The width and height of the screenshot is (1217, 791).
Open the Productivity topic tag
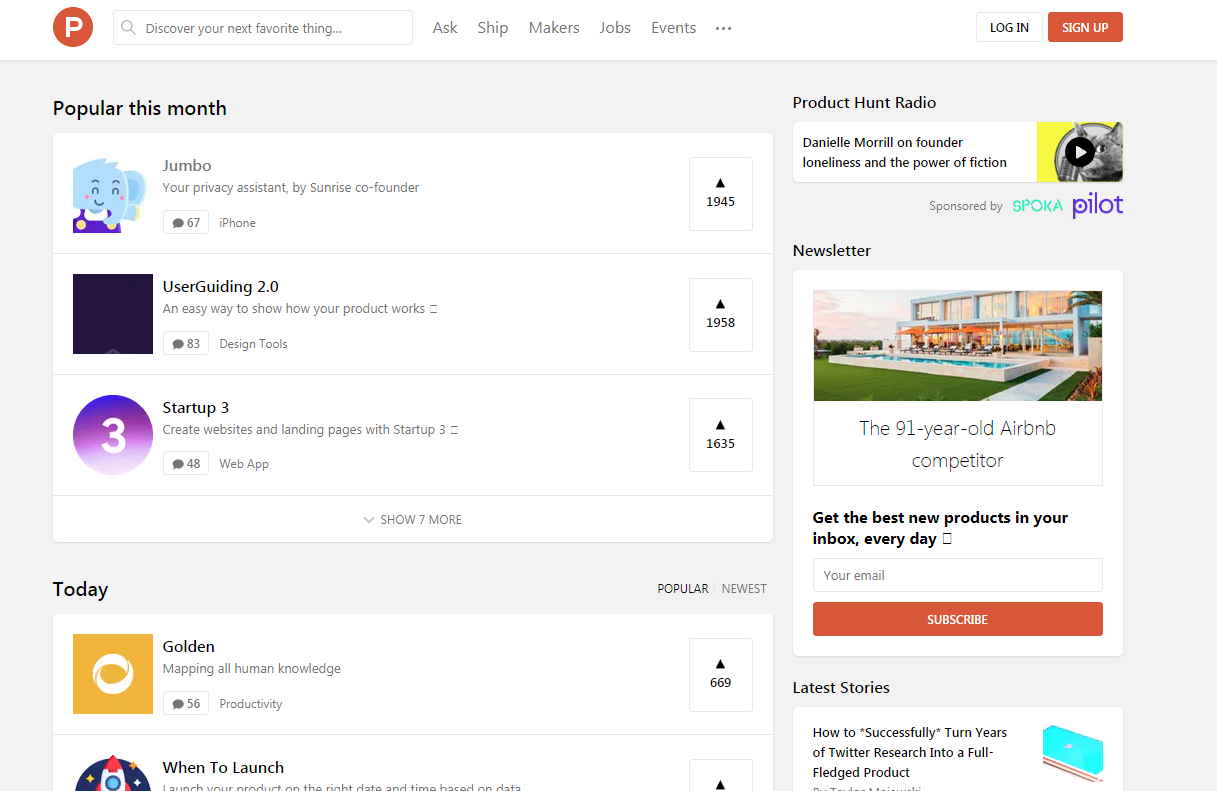[x=251, y=704]
